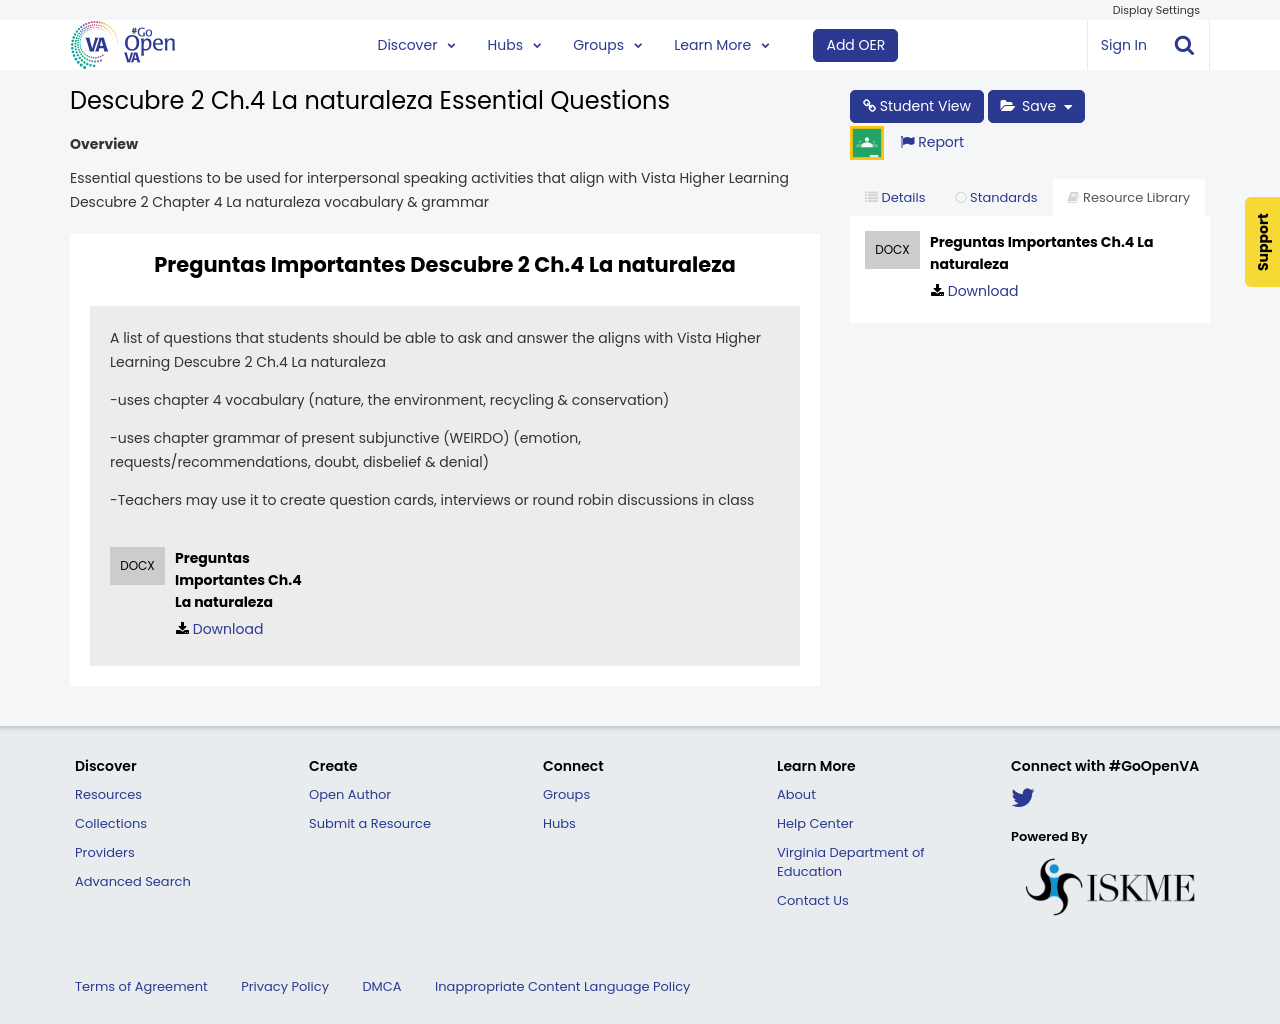Open the yellow Support side tab
Screen dimensions: 1280x1024
1262,242
